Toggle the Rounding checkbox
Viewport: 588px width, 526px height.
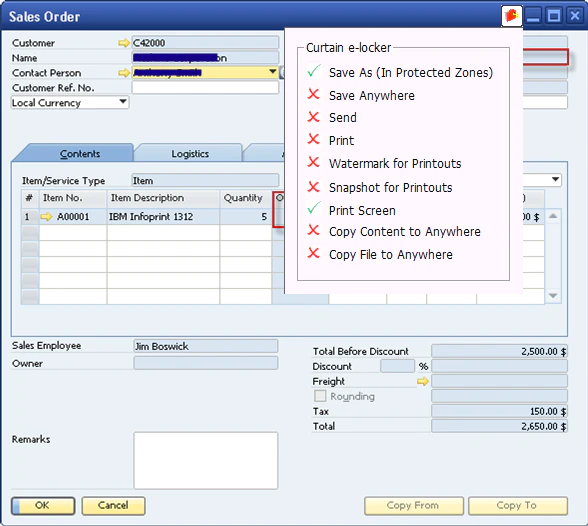[320, 396]
